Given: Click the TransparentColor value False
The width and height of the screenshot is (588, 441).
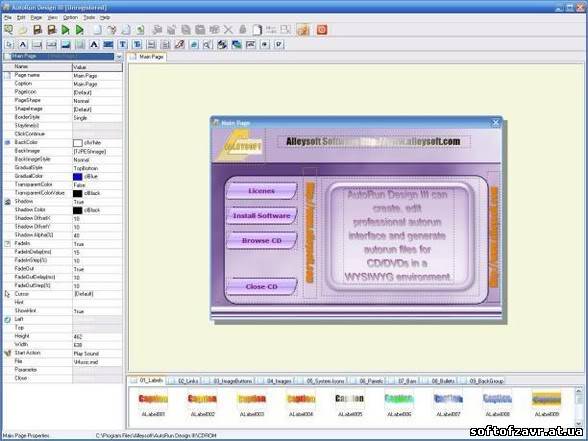Looking at the screenshot, I should coord(97,185).
